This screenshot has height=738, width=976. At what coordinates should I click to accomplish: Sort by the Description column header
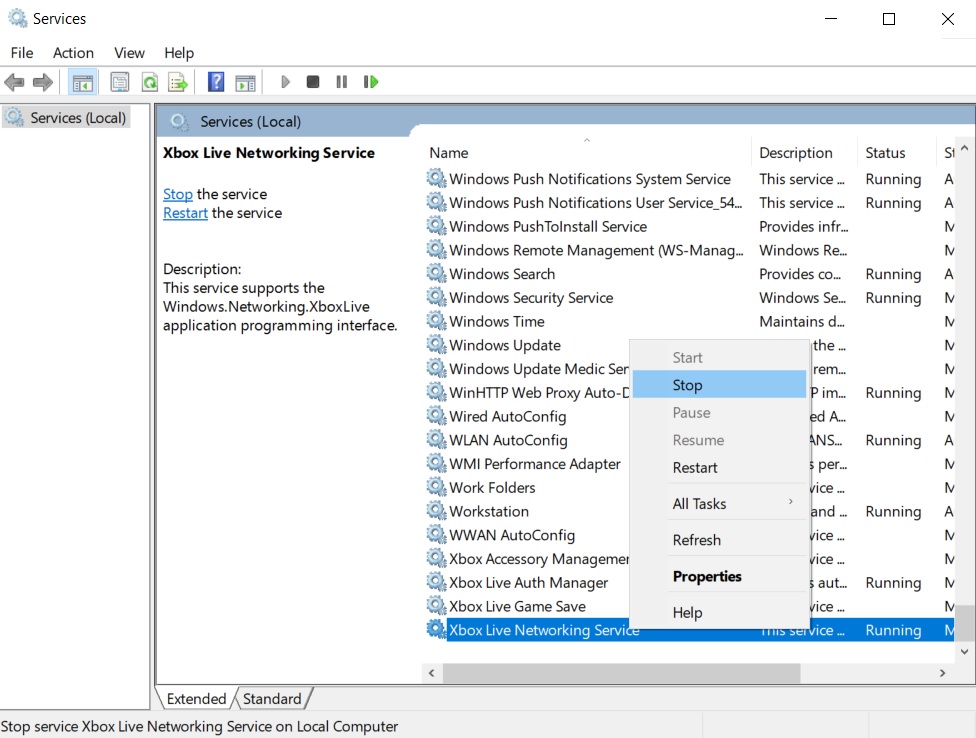804,152
